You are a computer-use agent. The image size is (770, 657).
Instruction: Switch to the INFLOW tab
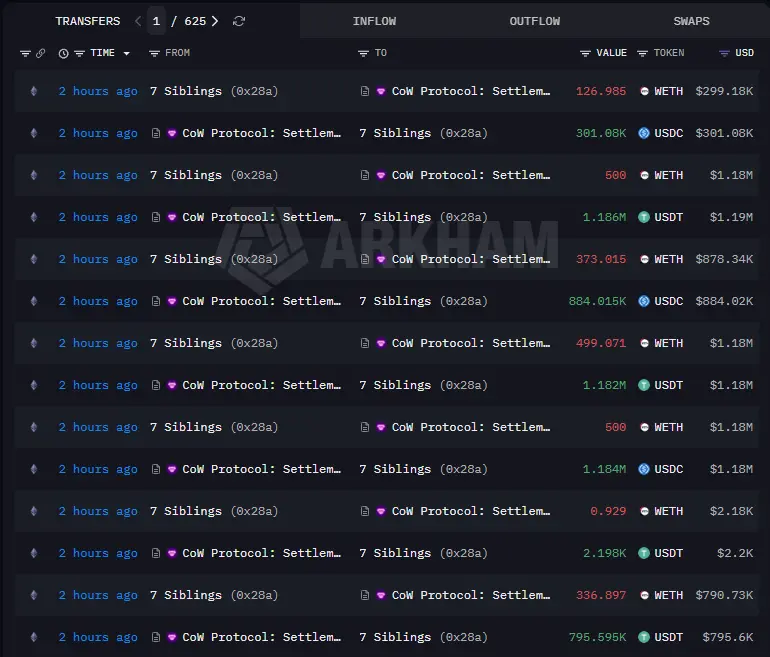click(374, 21)
